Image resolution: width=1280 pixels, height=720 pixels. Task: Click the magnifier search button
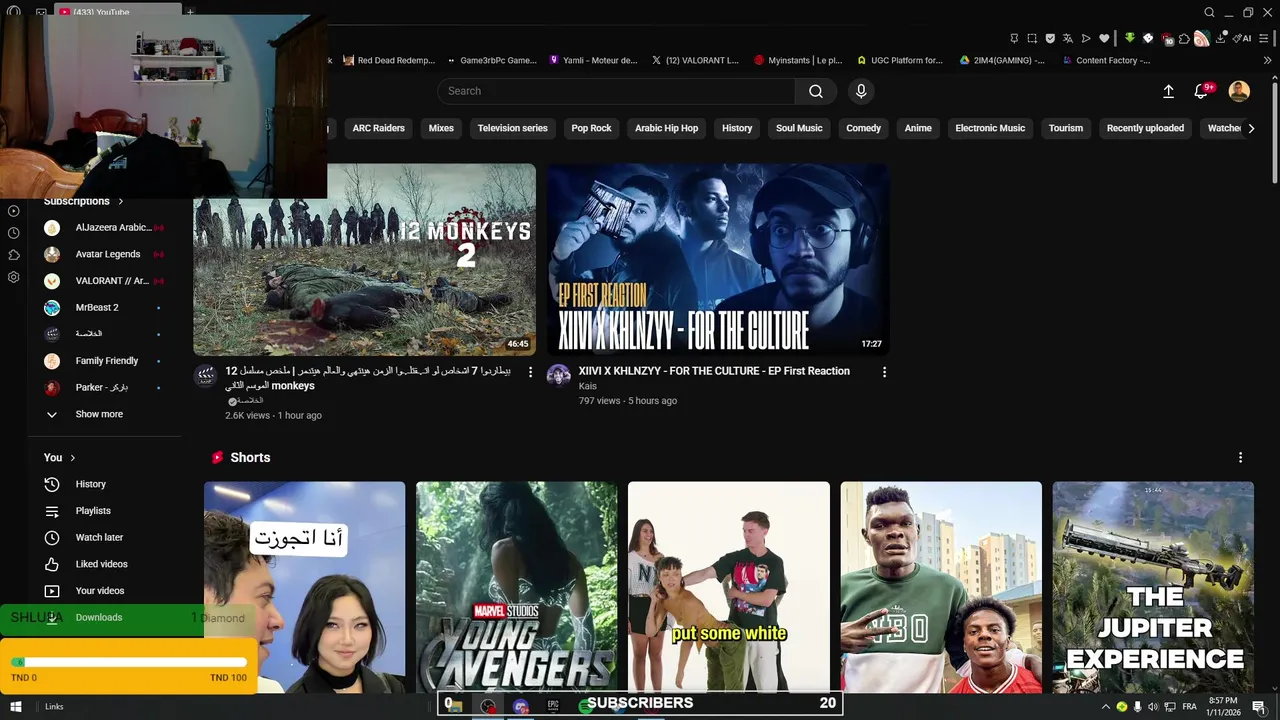tap(816, 91)
